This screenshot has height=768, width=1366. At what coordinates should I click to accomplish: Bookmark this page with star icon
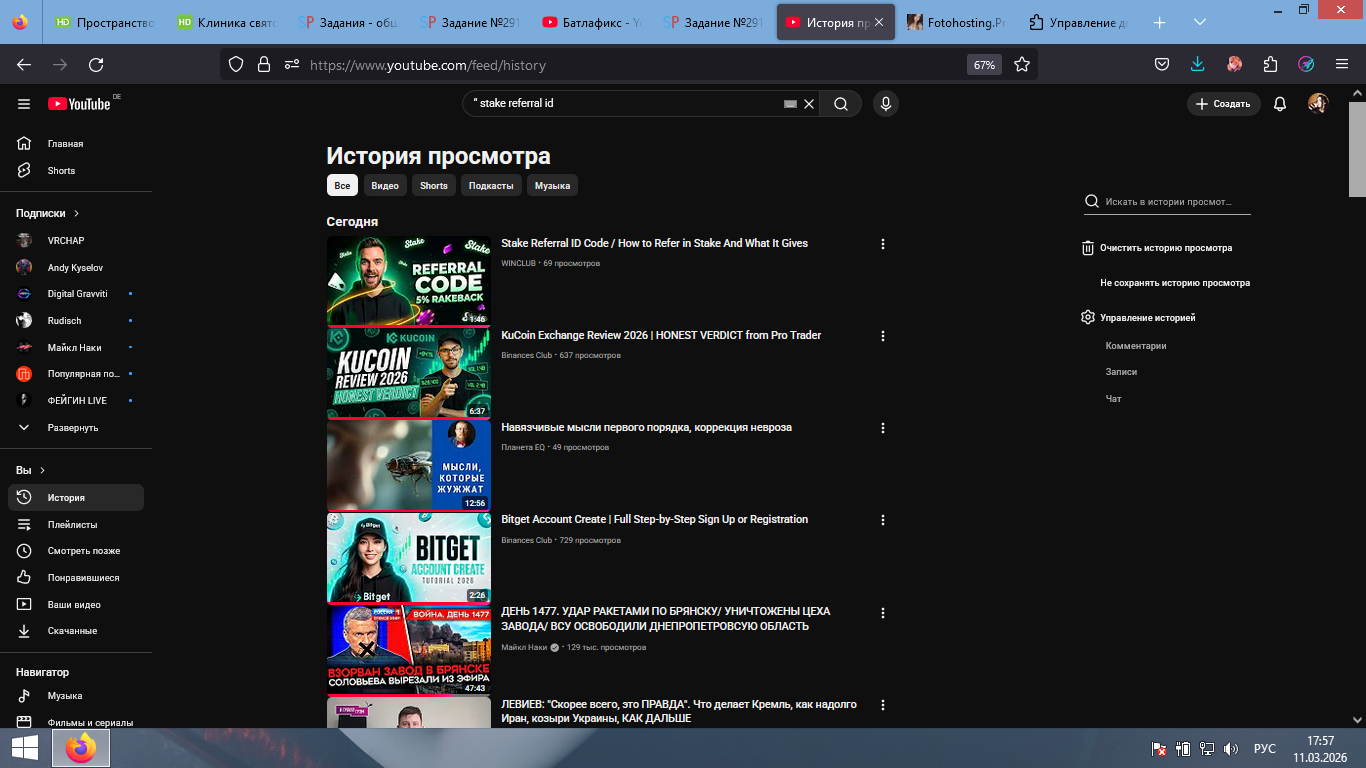[1021, 64]
